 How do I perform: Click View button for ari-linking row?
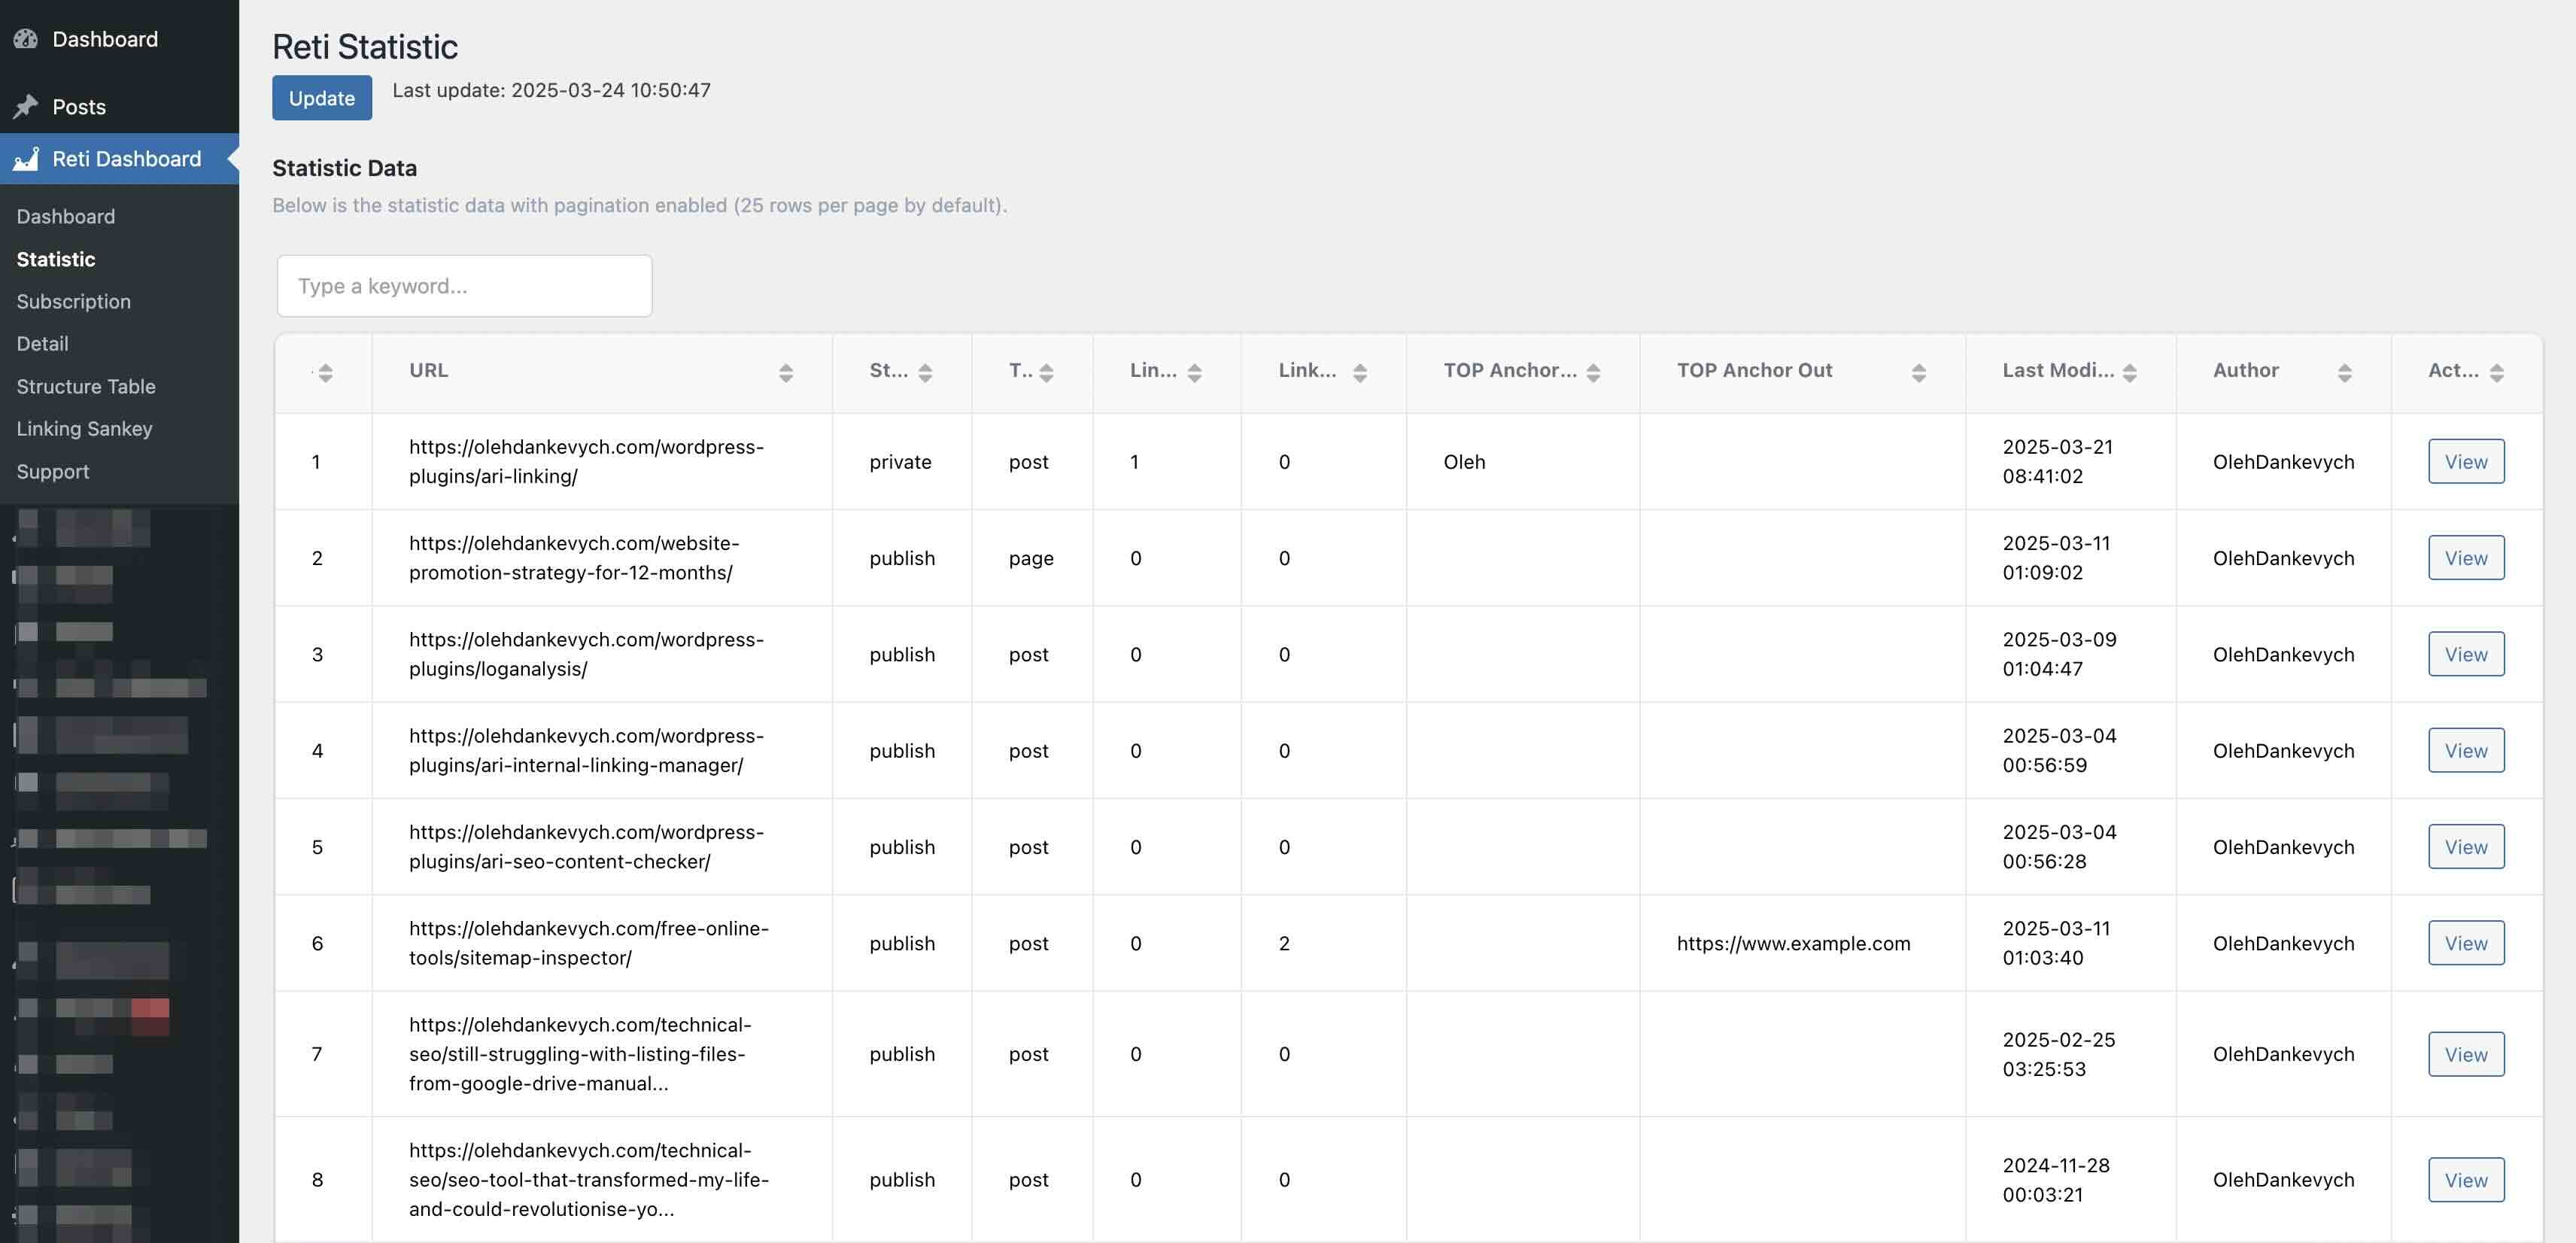[2466, 461]
